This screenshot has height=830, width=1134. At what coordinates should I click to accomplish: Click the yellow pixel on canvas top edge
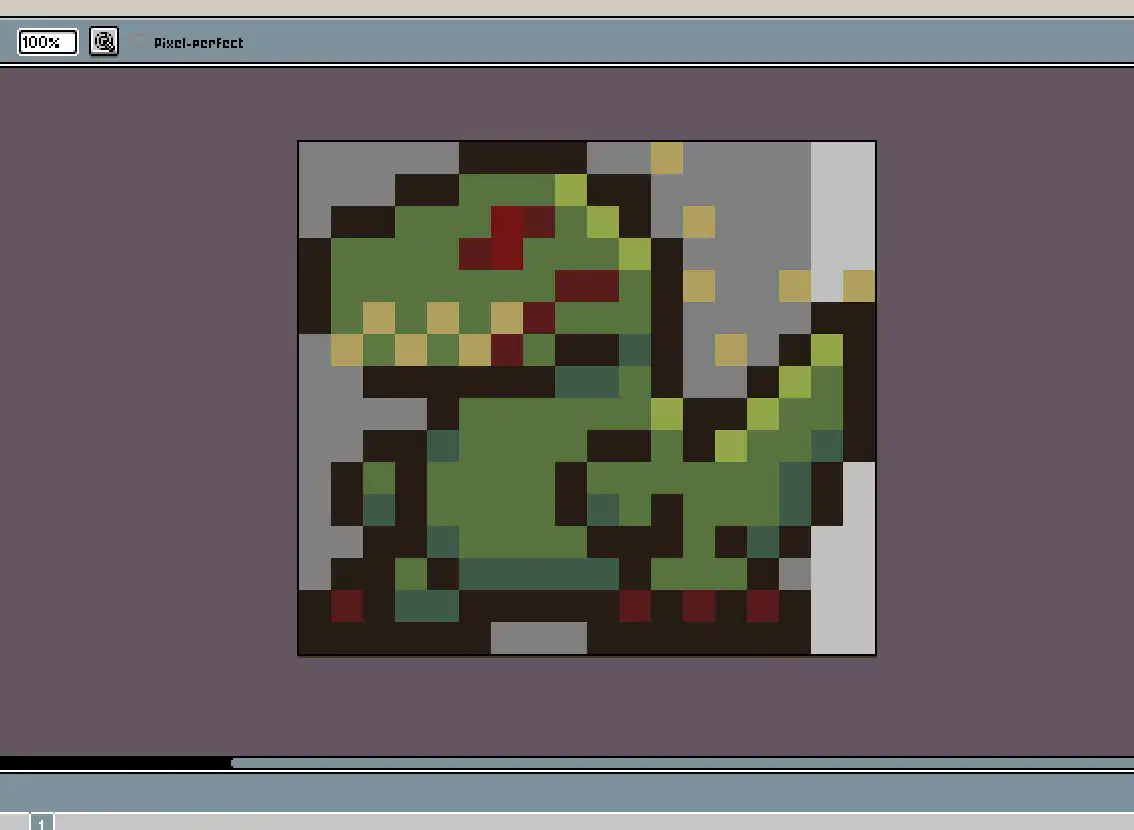[667, 158]
